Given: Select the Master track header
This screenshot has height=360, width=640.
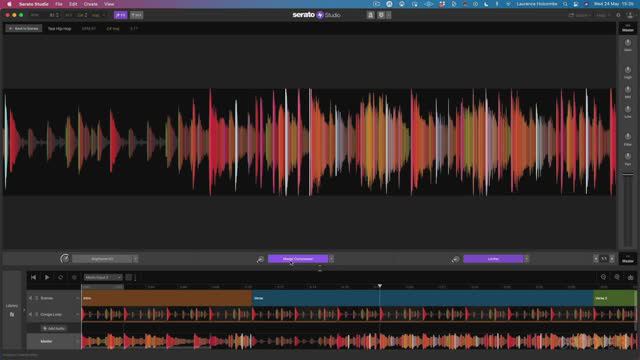Looking at the screenshot, I should (x=53, y=341).
